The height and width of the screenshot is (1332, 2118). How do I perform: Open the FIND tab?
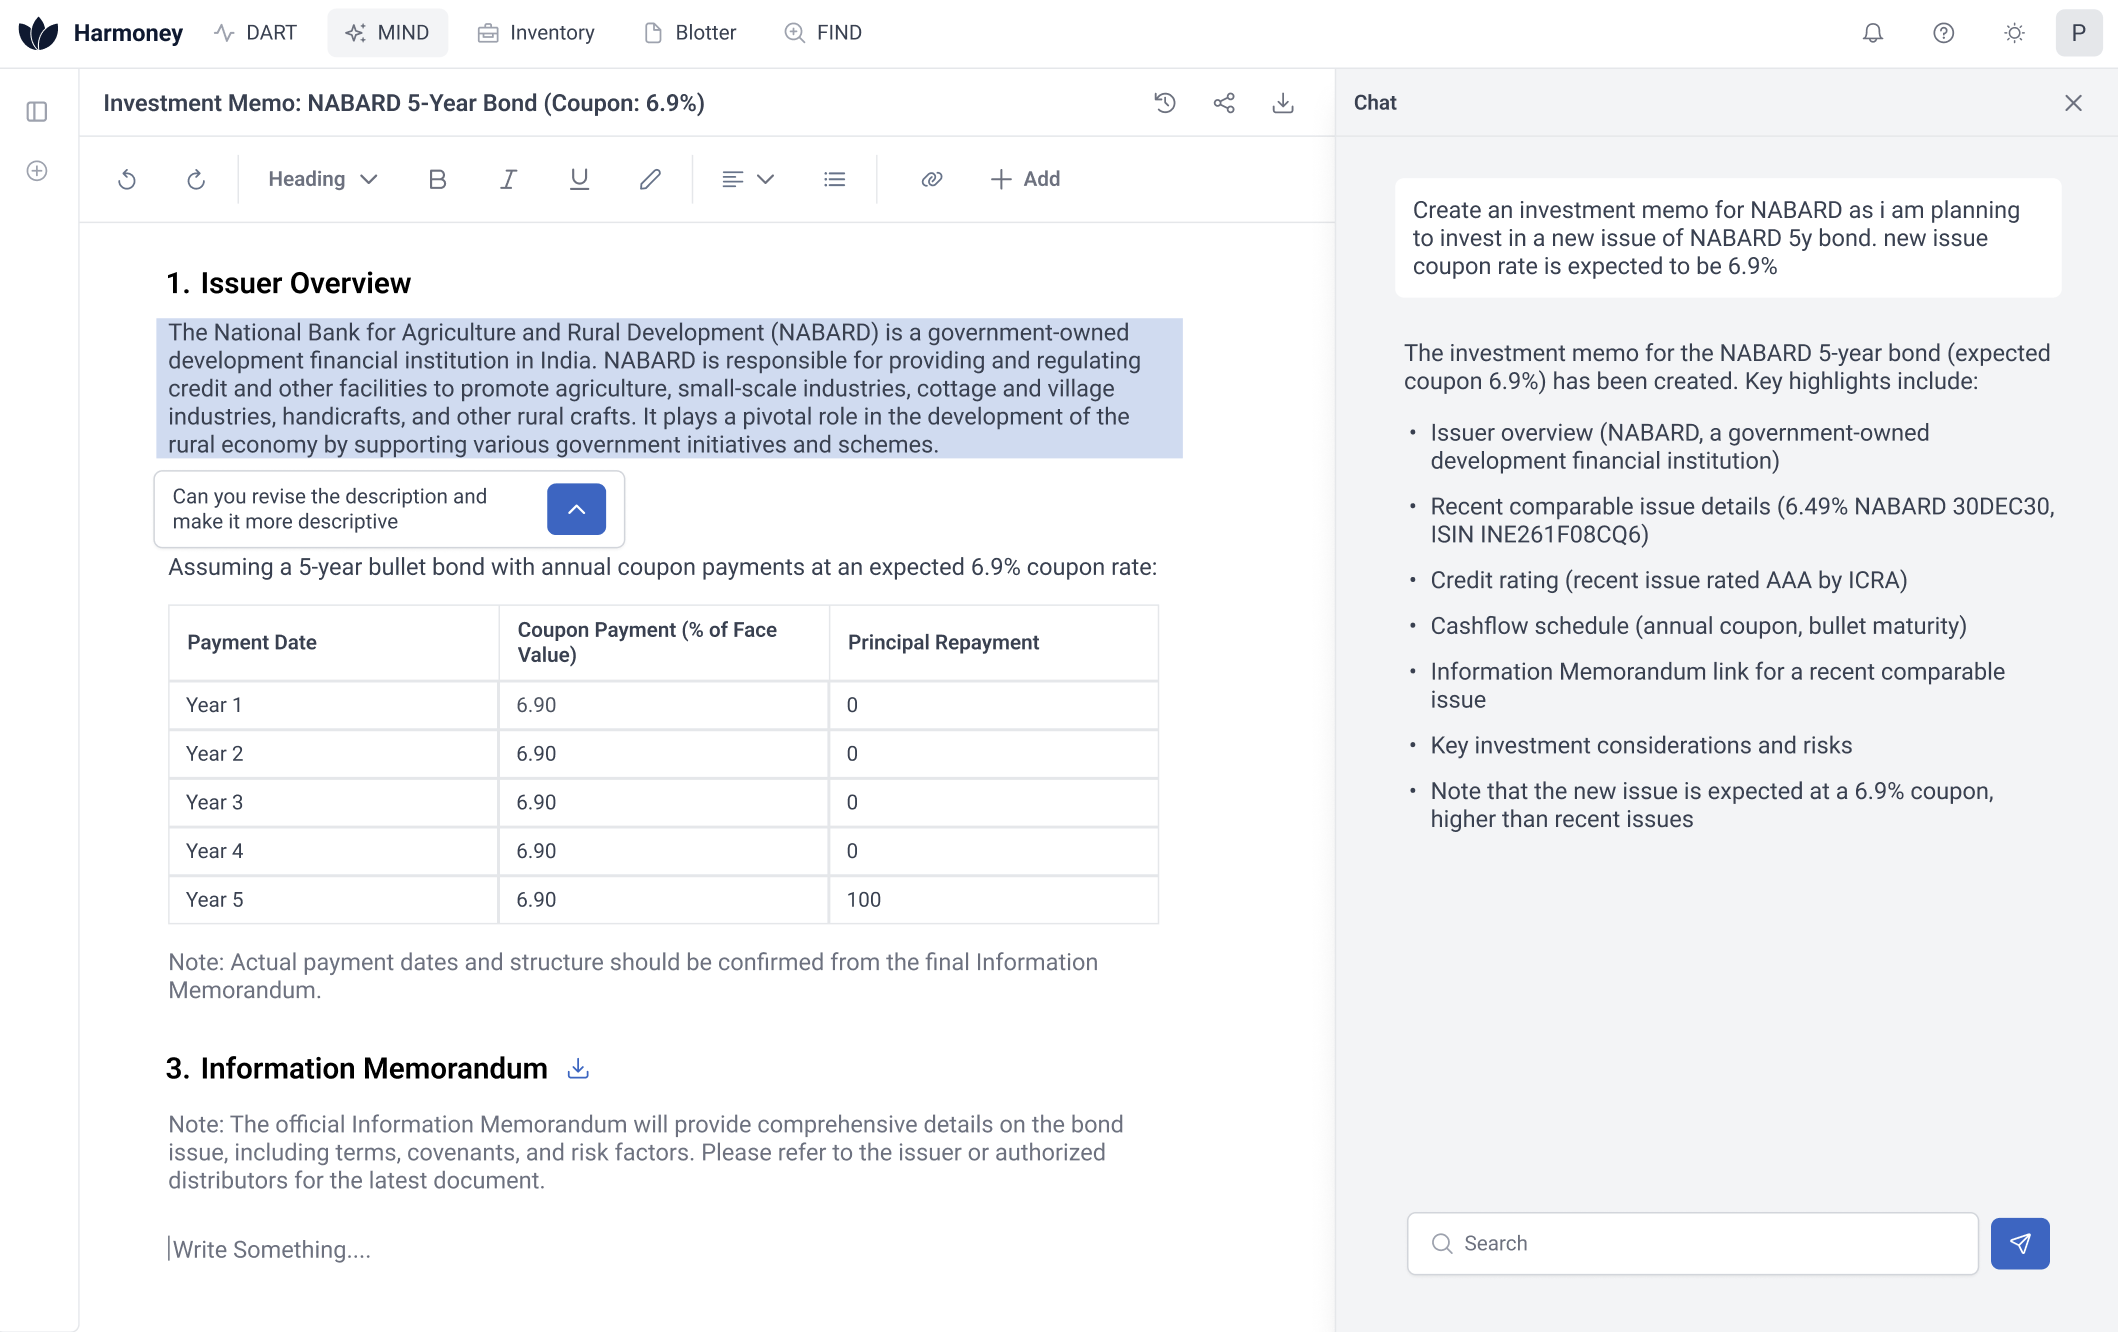click(823, 33)
